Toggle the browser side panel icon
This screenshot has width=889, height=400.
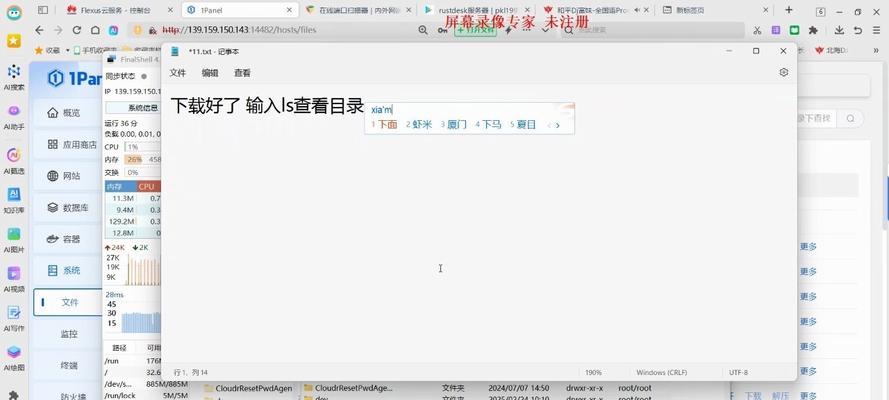click(x=43, y=10)
